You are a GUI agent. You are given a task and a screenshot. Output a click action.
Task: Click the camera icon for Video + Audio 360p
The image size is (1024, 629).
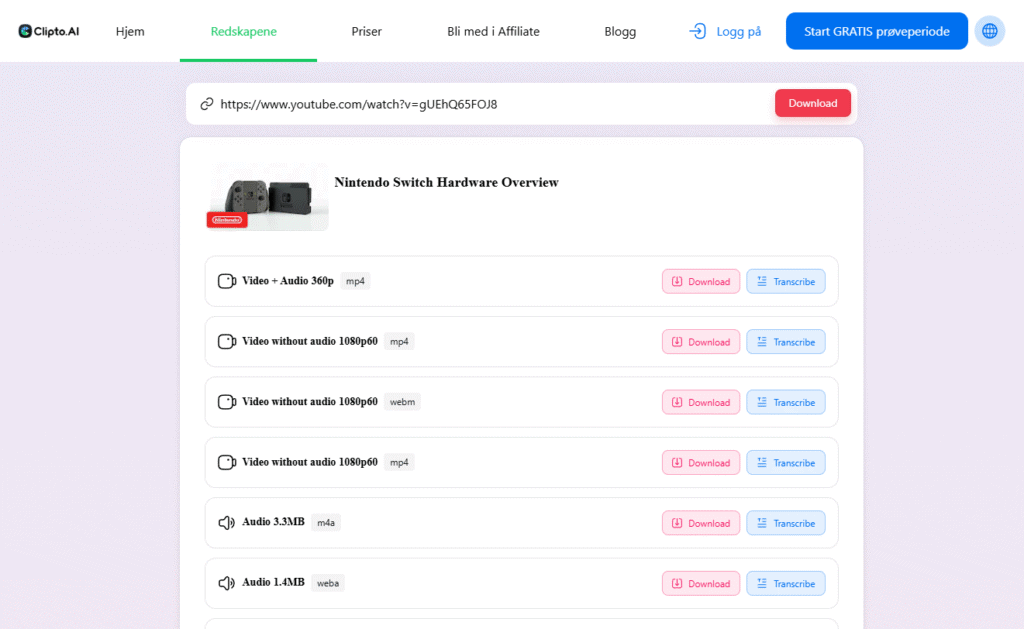[x=227, y=281]
